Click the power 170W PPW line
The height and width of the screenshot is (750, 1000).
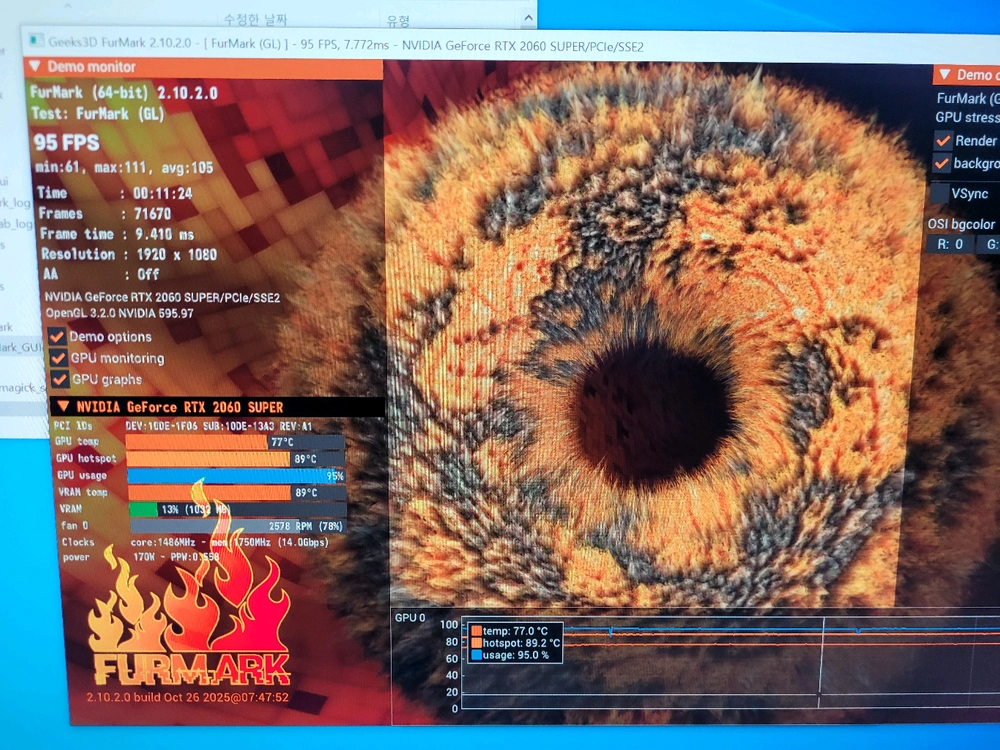pos(141,557)
